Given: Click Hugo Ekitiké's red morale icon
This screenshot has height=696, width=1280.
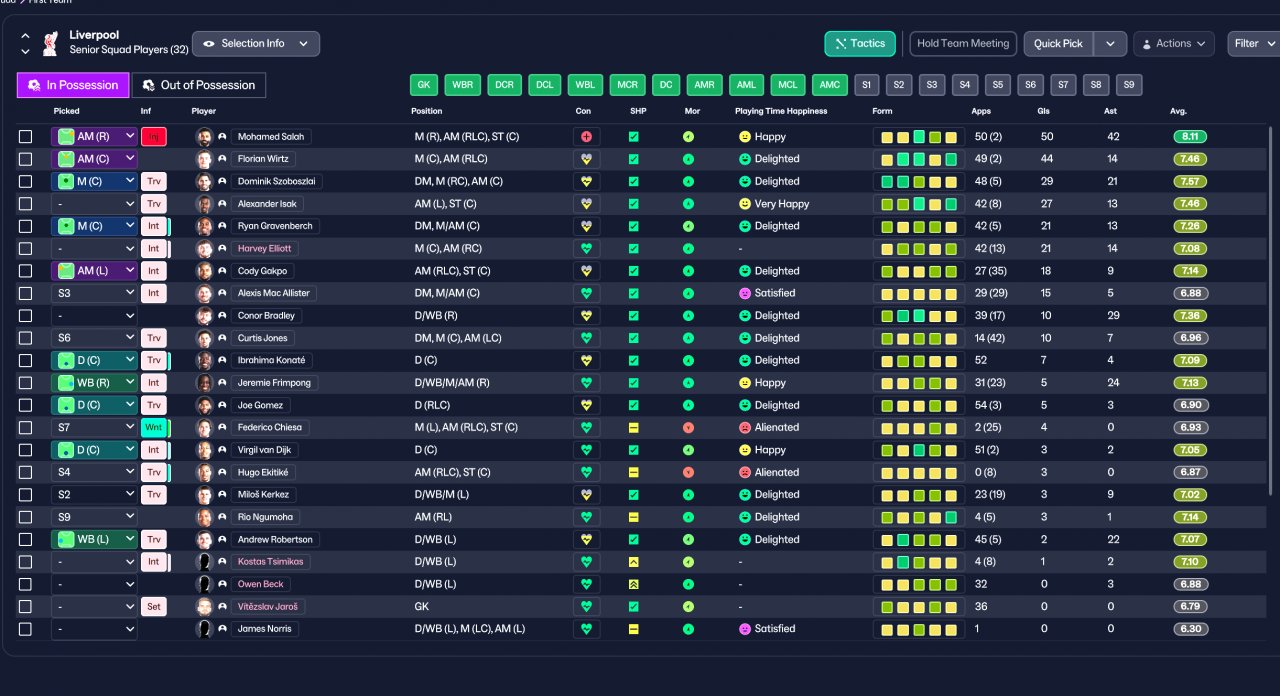Looking at the screenshot, I should (x=688, y=472).
